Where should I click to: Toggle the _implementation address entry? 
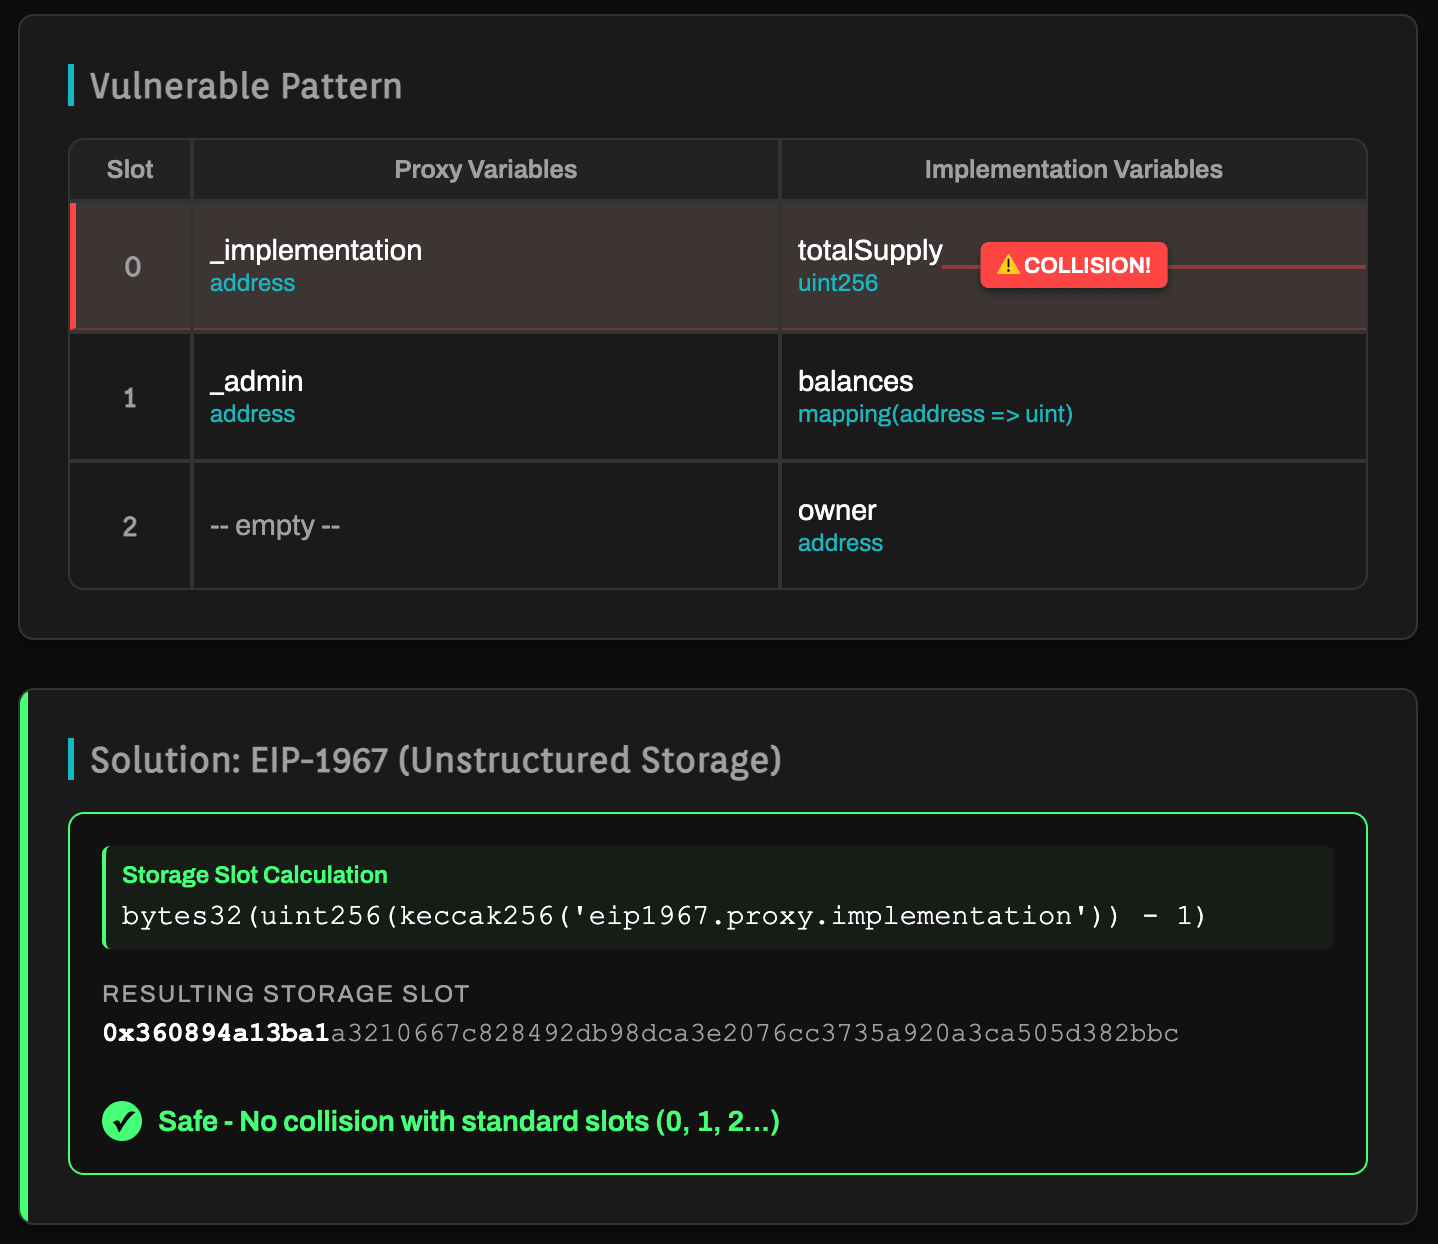(x=315, y=263)
